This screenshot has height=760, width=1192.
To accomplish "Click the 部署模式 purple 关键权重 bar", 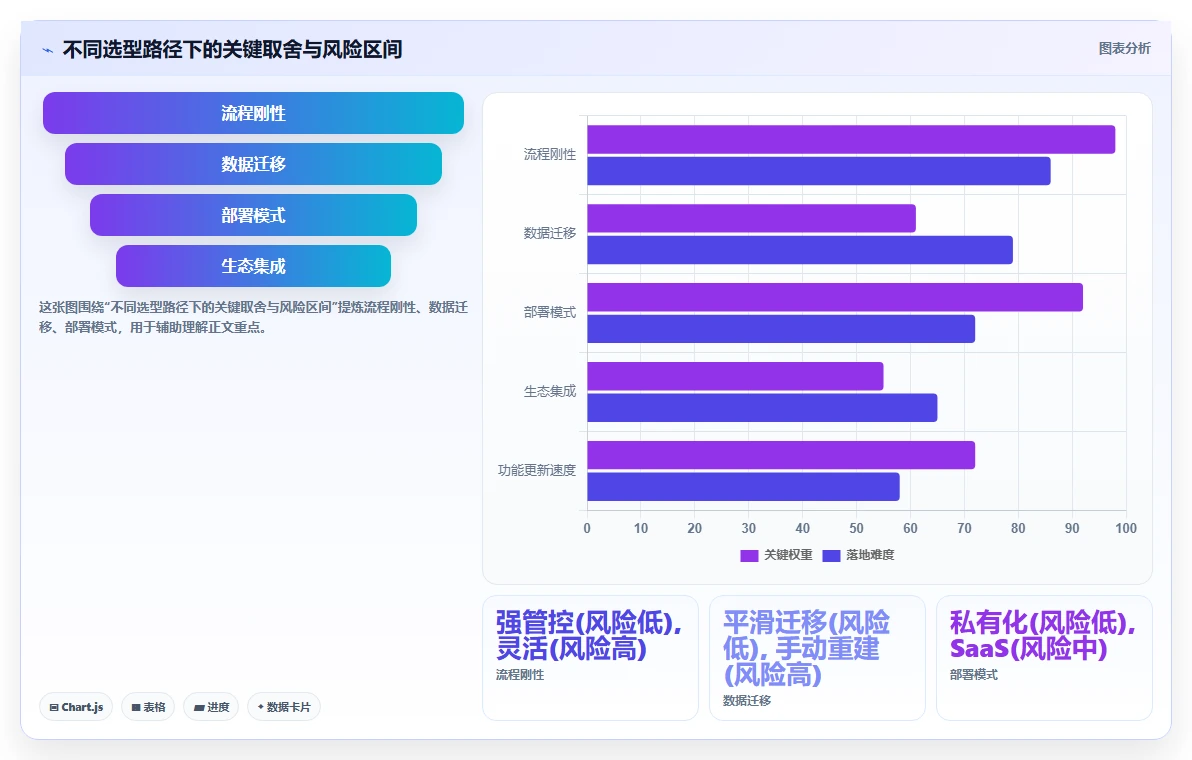I will (835, 297).
